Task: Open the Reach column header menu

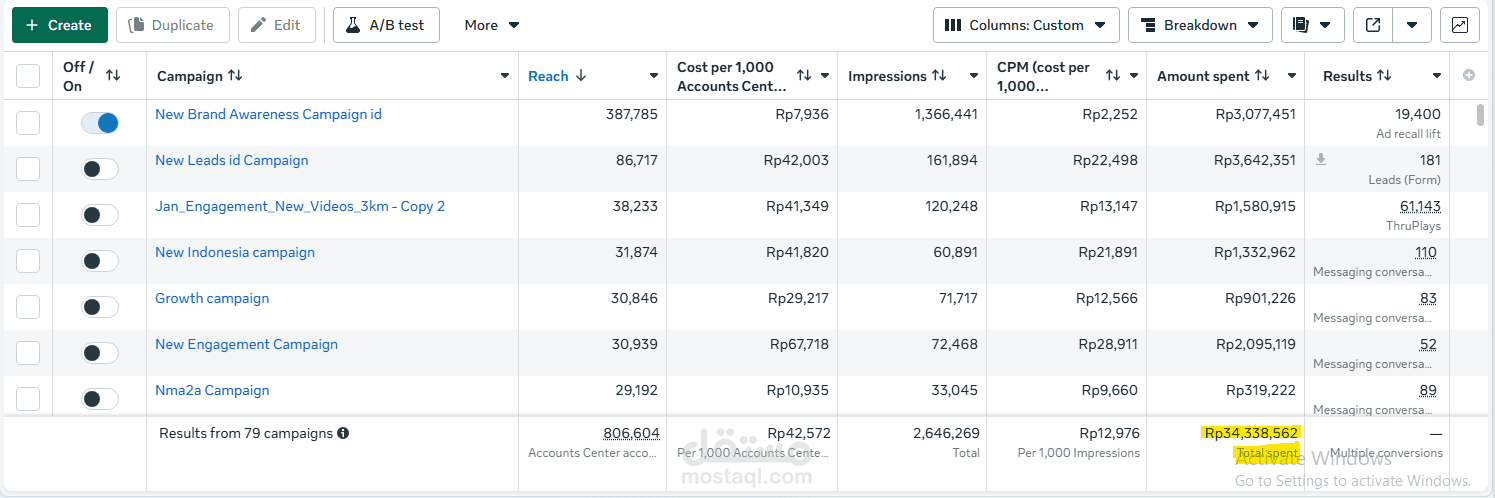Action: tap(654, 76)
